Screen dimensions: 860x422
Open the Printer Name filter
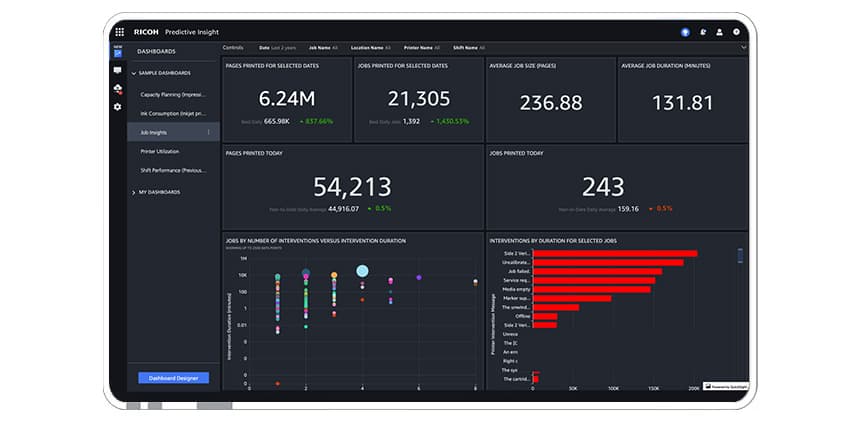pyautogui.click(x=425, y=47)
